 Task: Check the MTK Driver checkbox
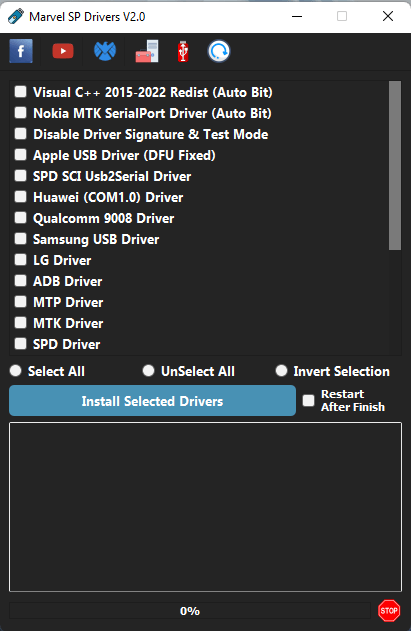click(x=21, y=323)
